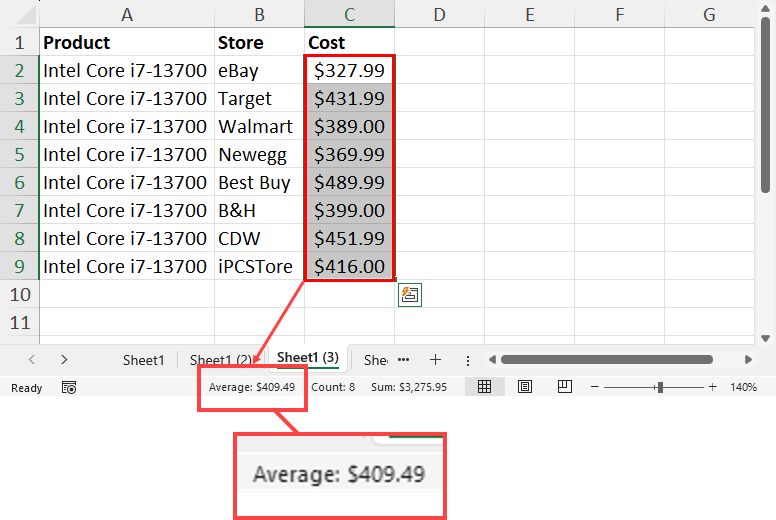Click the Best Buy store cell
This screenshot has width=776, height=520.
coord(259,183)
